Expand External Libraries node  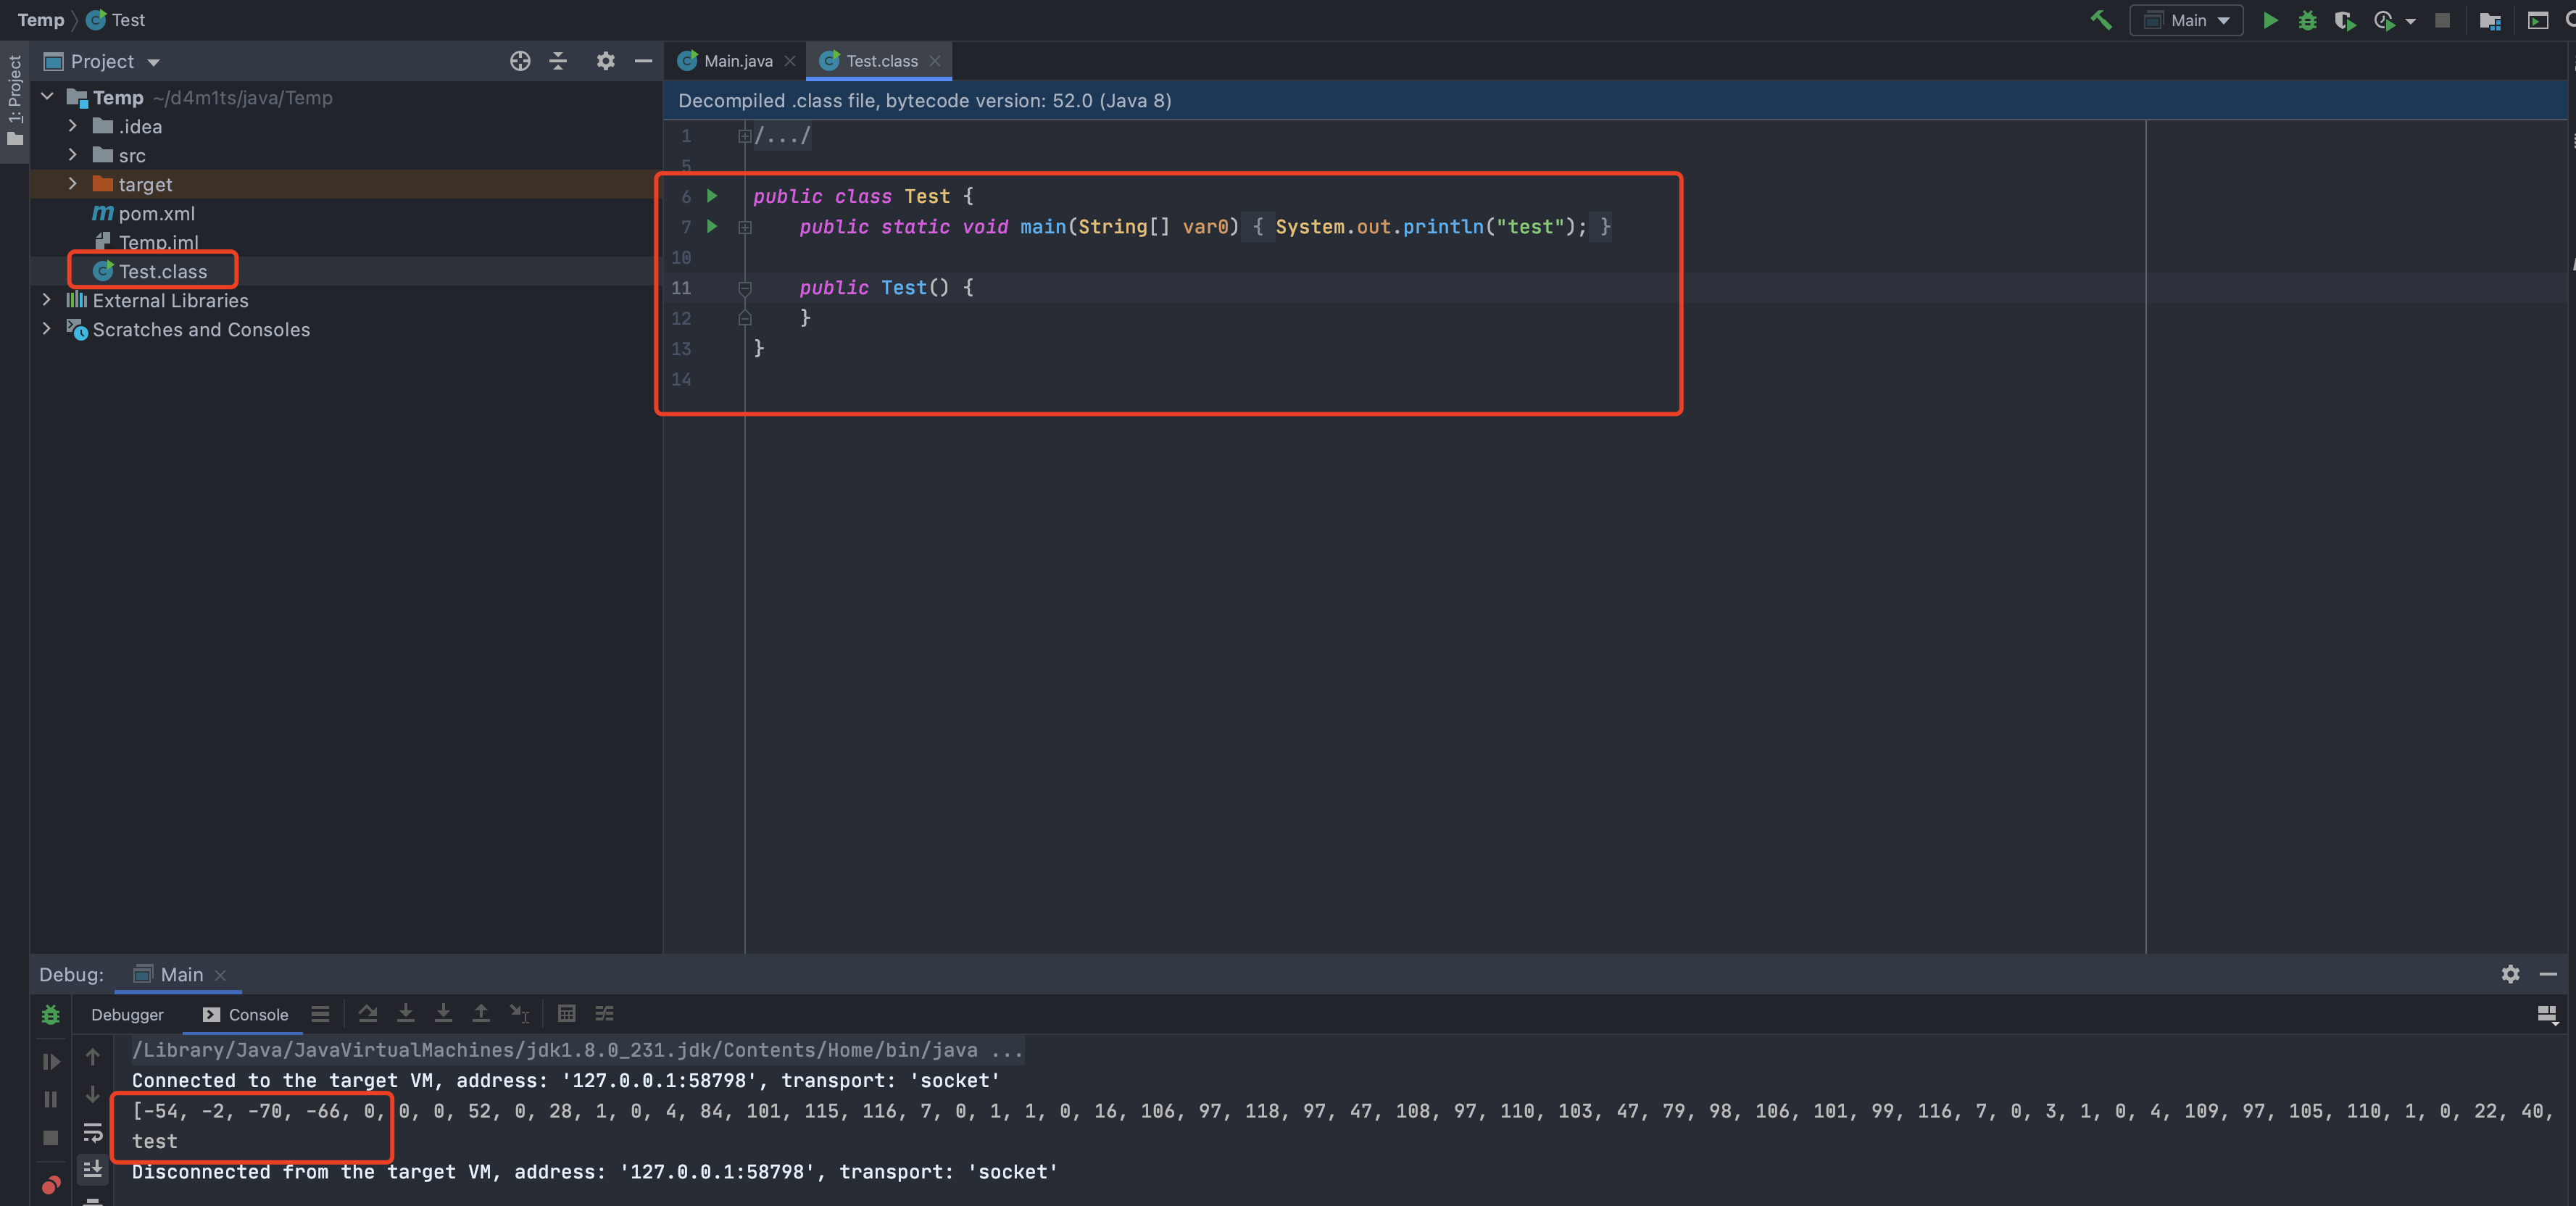[x=46, y=300]
